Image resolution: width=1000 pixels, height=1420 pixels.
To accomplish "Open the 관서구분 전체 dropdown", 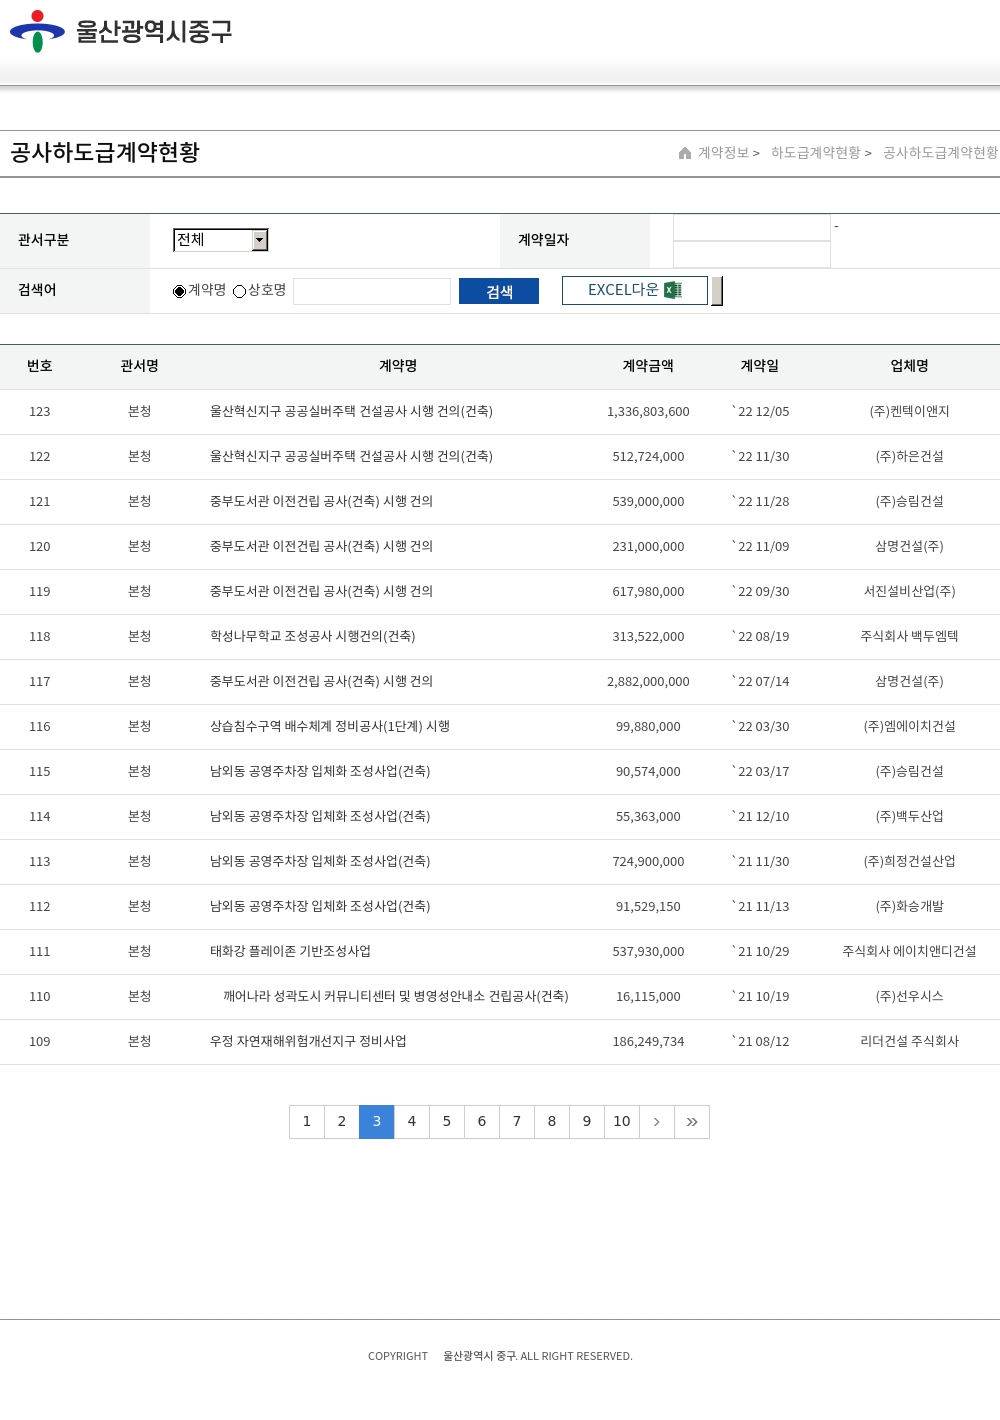I will coord(213,240).
